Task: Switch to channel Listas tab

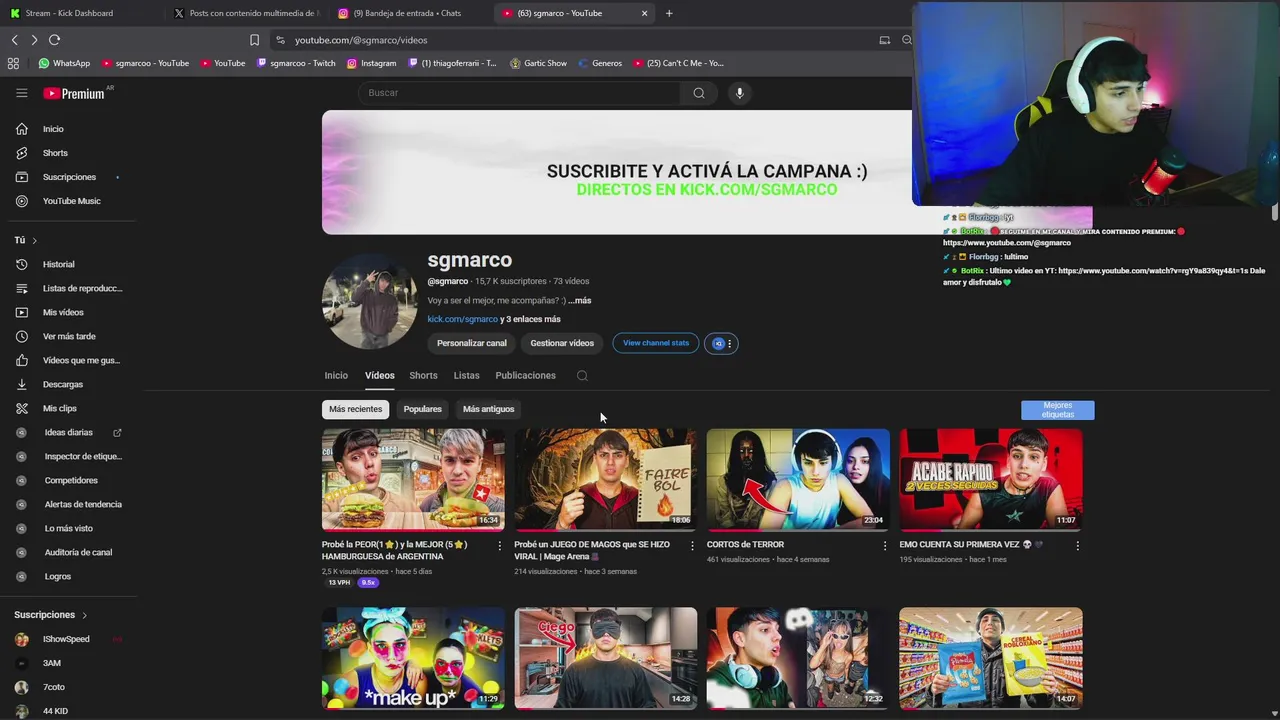Action: pyautogui.click(x=466, y=376)
